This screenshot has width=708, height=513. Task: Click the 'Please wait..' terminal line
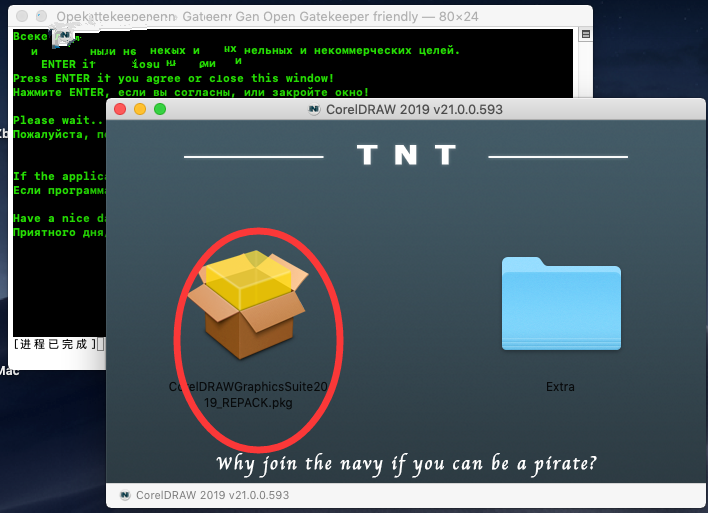pos(59,120)
